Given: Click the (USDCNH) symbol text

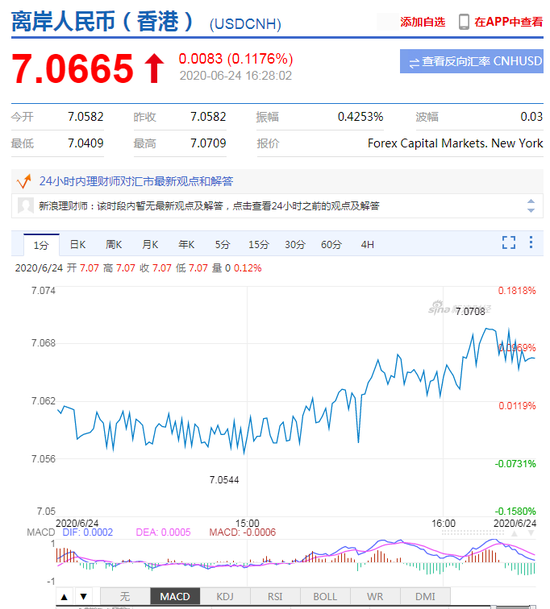Looking at the screenshot, I should (245, 24).
